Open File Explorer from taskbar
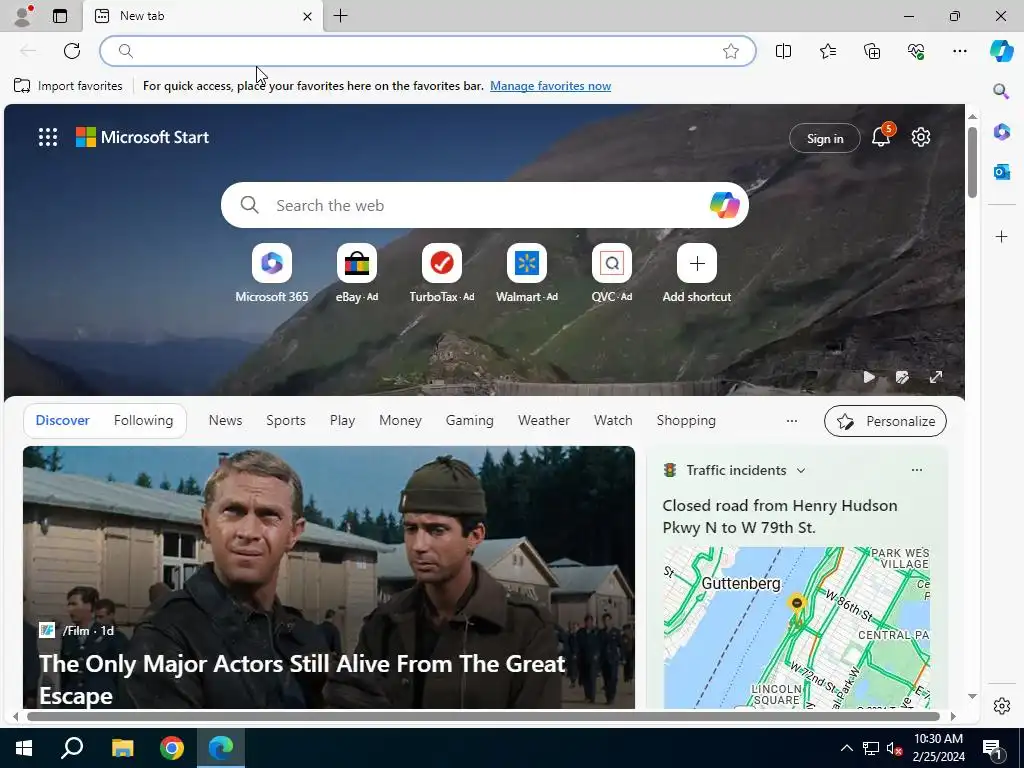The image size is (1024, 768). pos(122,748)
